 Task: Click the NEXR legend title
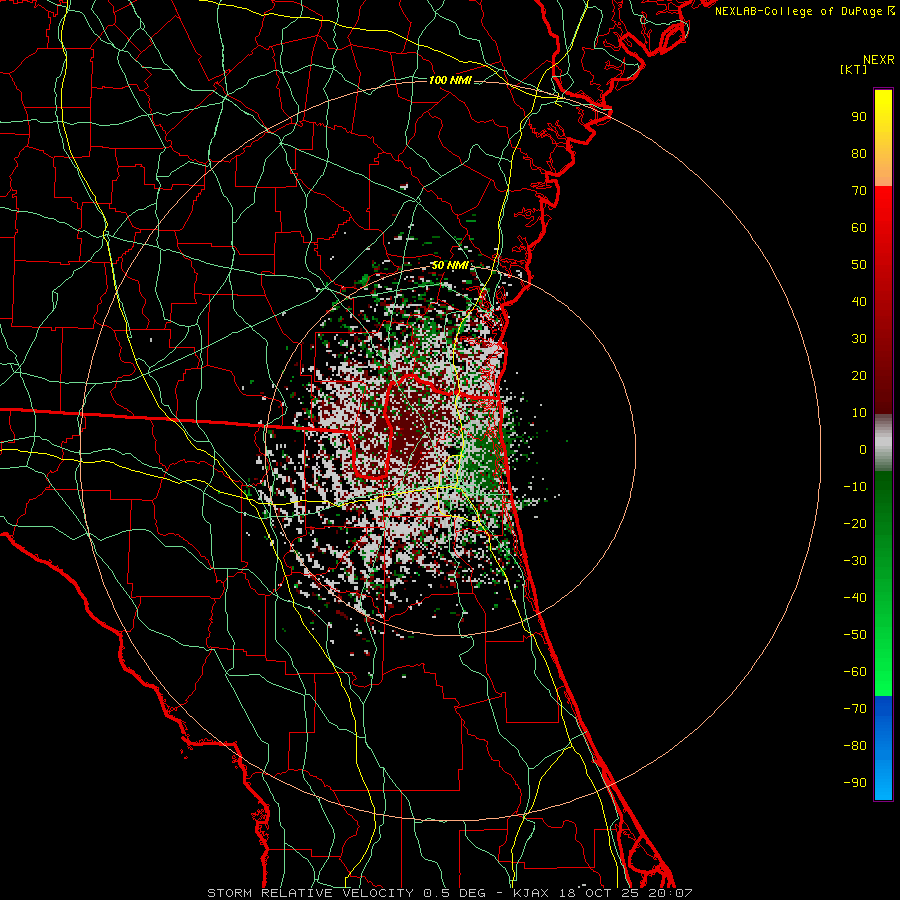tap(879, 60)
